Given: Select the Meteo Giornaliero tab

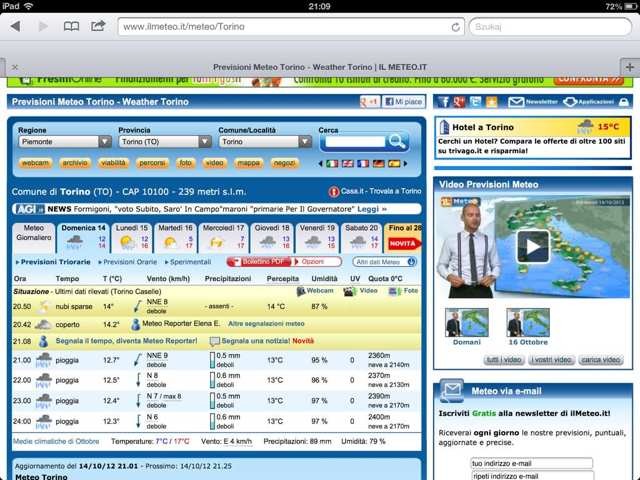Looking at the screenshot, I should 33,238.
